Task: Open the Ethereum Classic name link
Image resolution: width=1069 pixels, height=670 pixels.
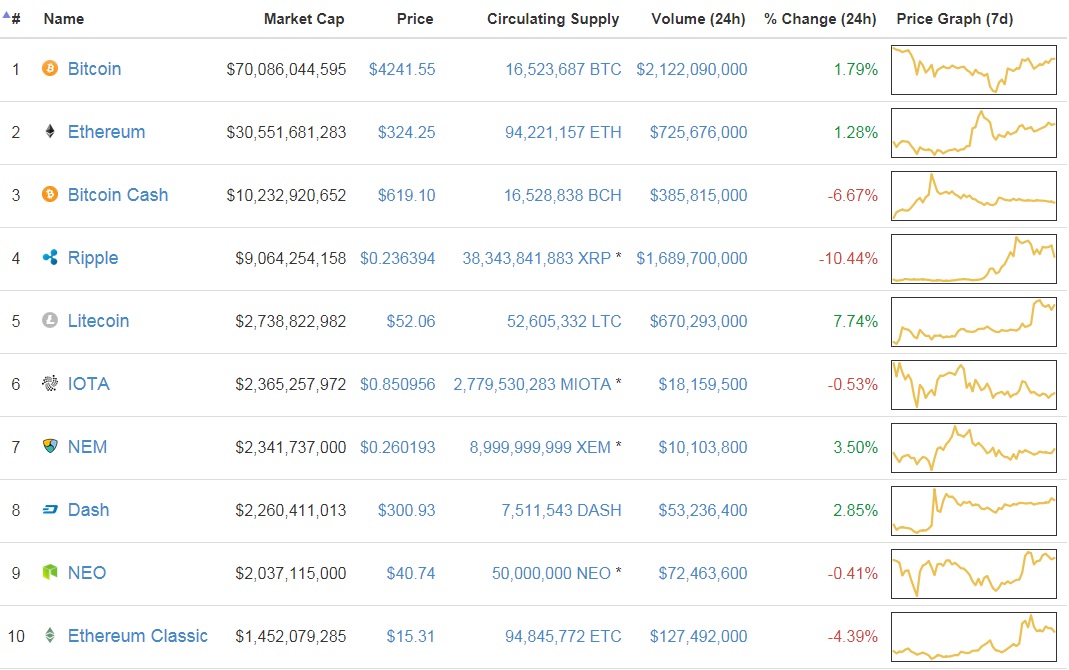Action: click(x=138, y=636)
